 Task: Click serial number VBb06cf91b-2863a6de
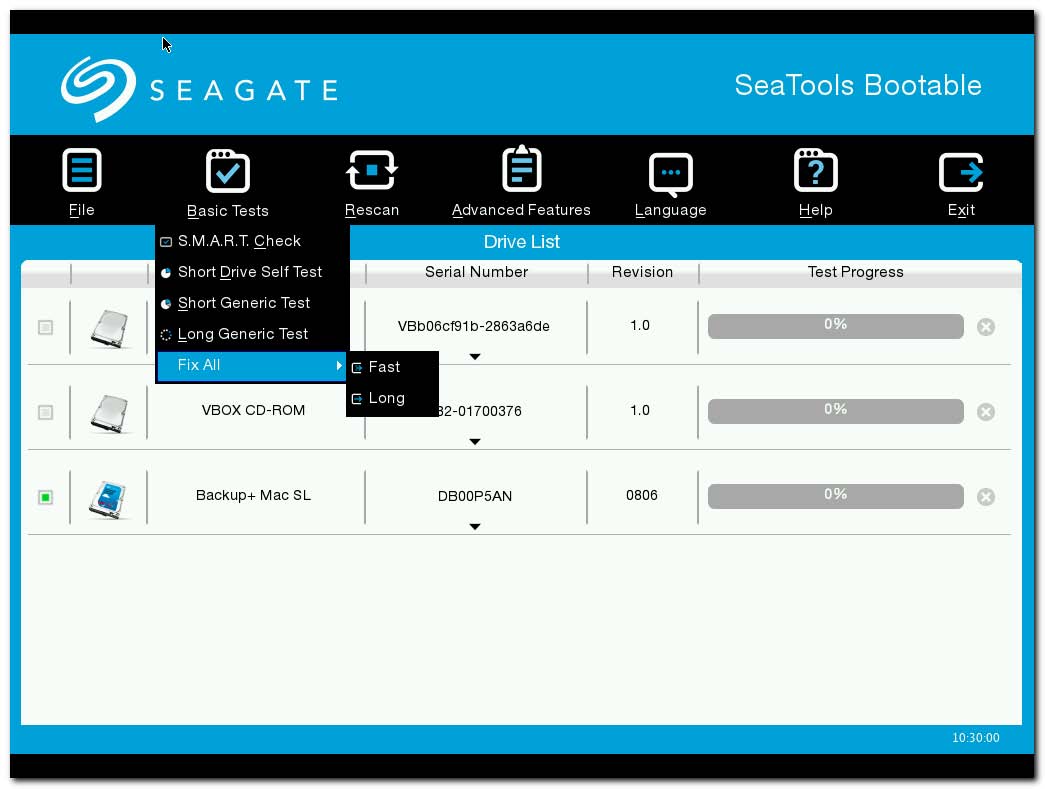point(474,326)
